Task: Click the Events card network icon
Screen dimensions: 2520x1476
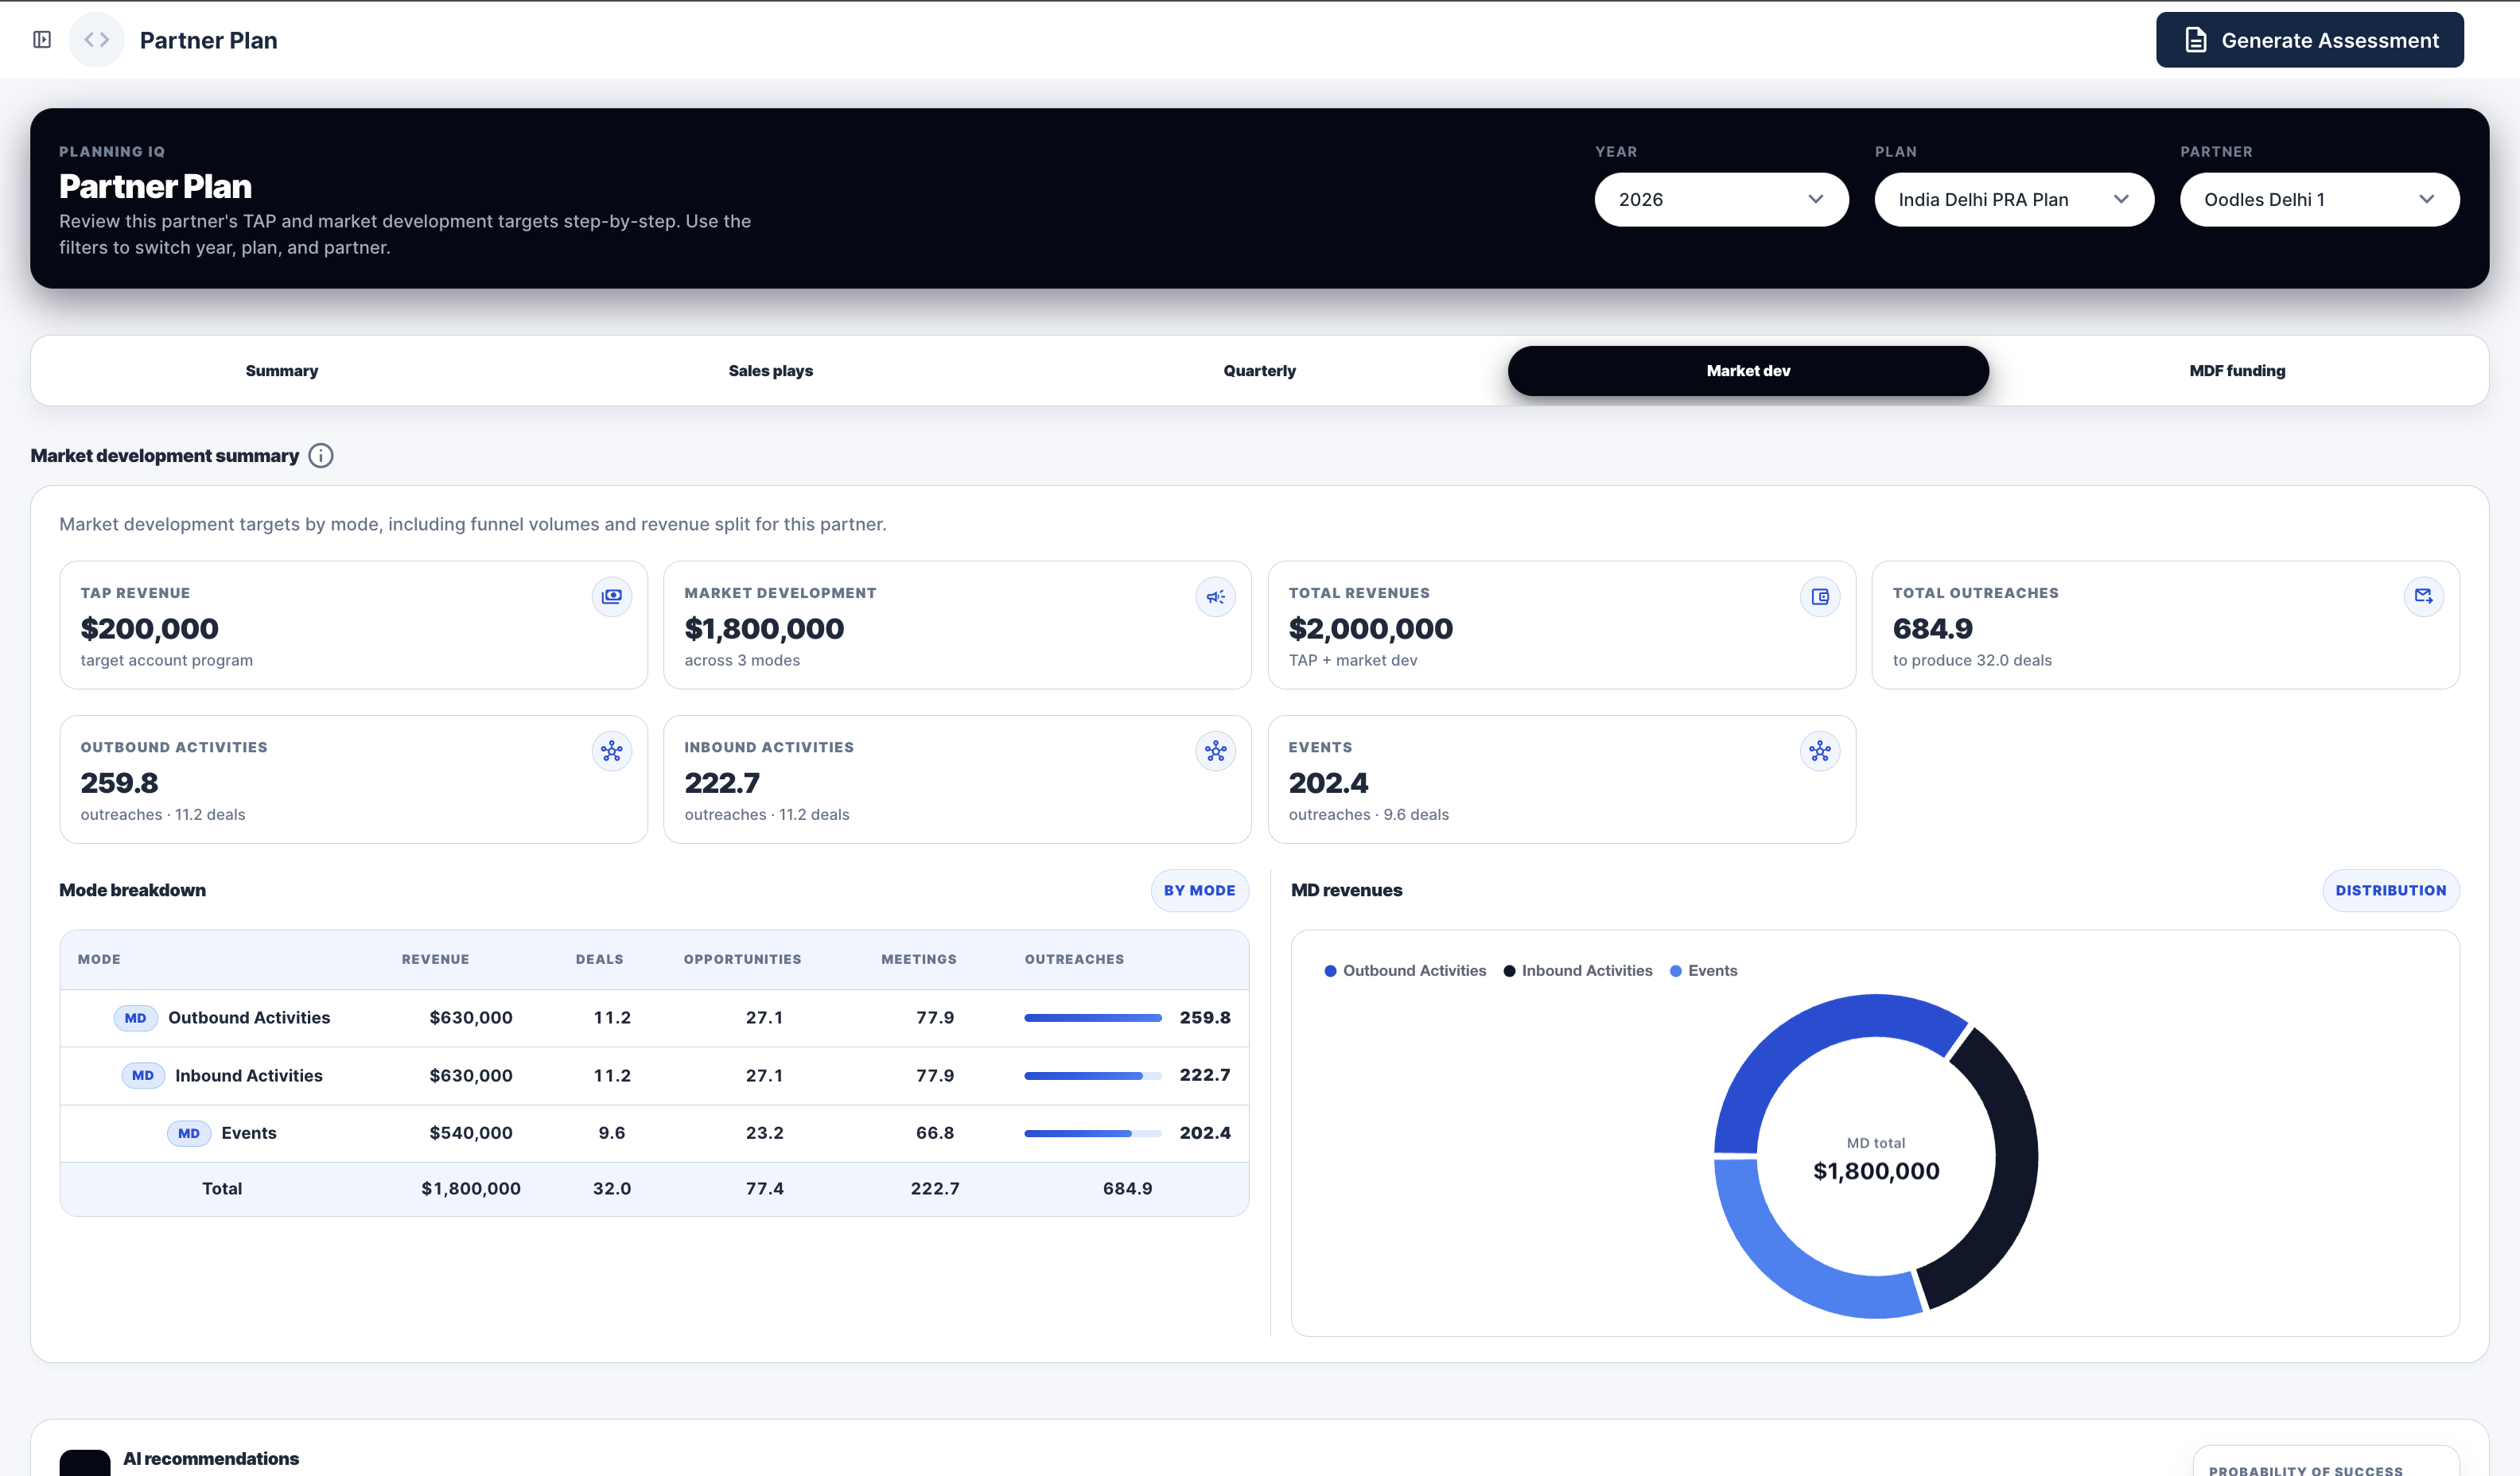Action: [x=1820, y=751]
